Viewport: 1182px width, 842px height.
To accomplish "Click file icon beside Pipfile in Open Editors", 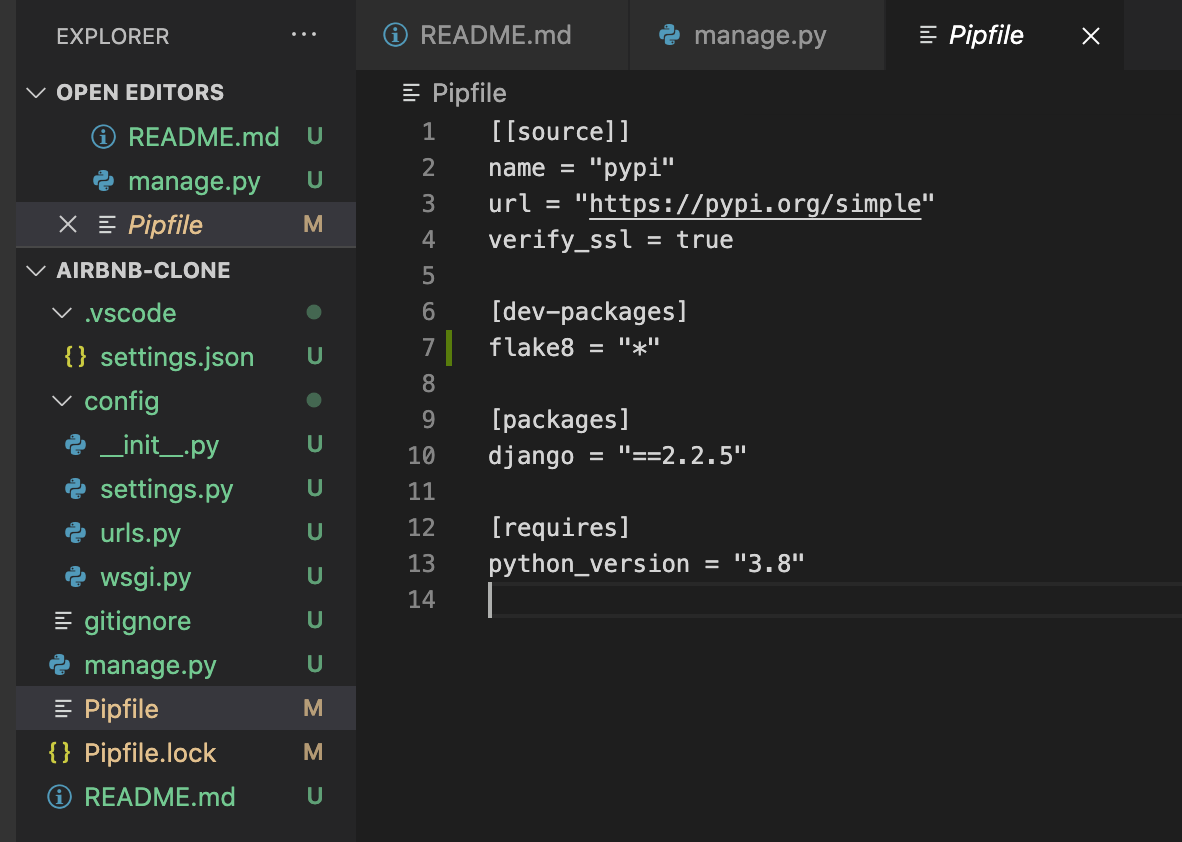I will click(107, 225).
